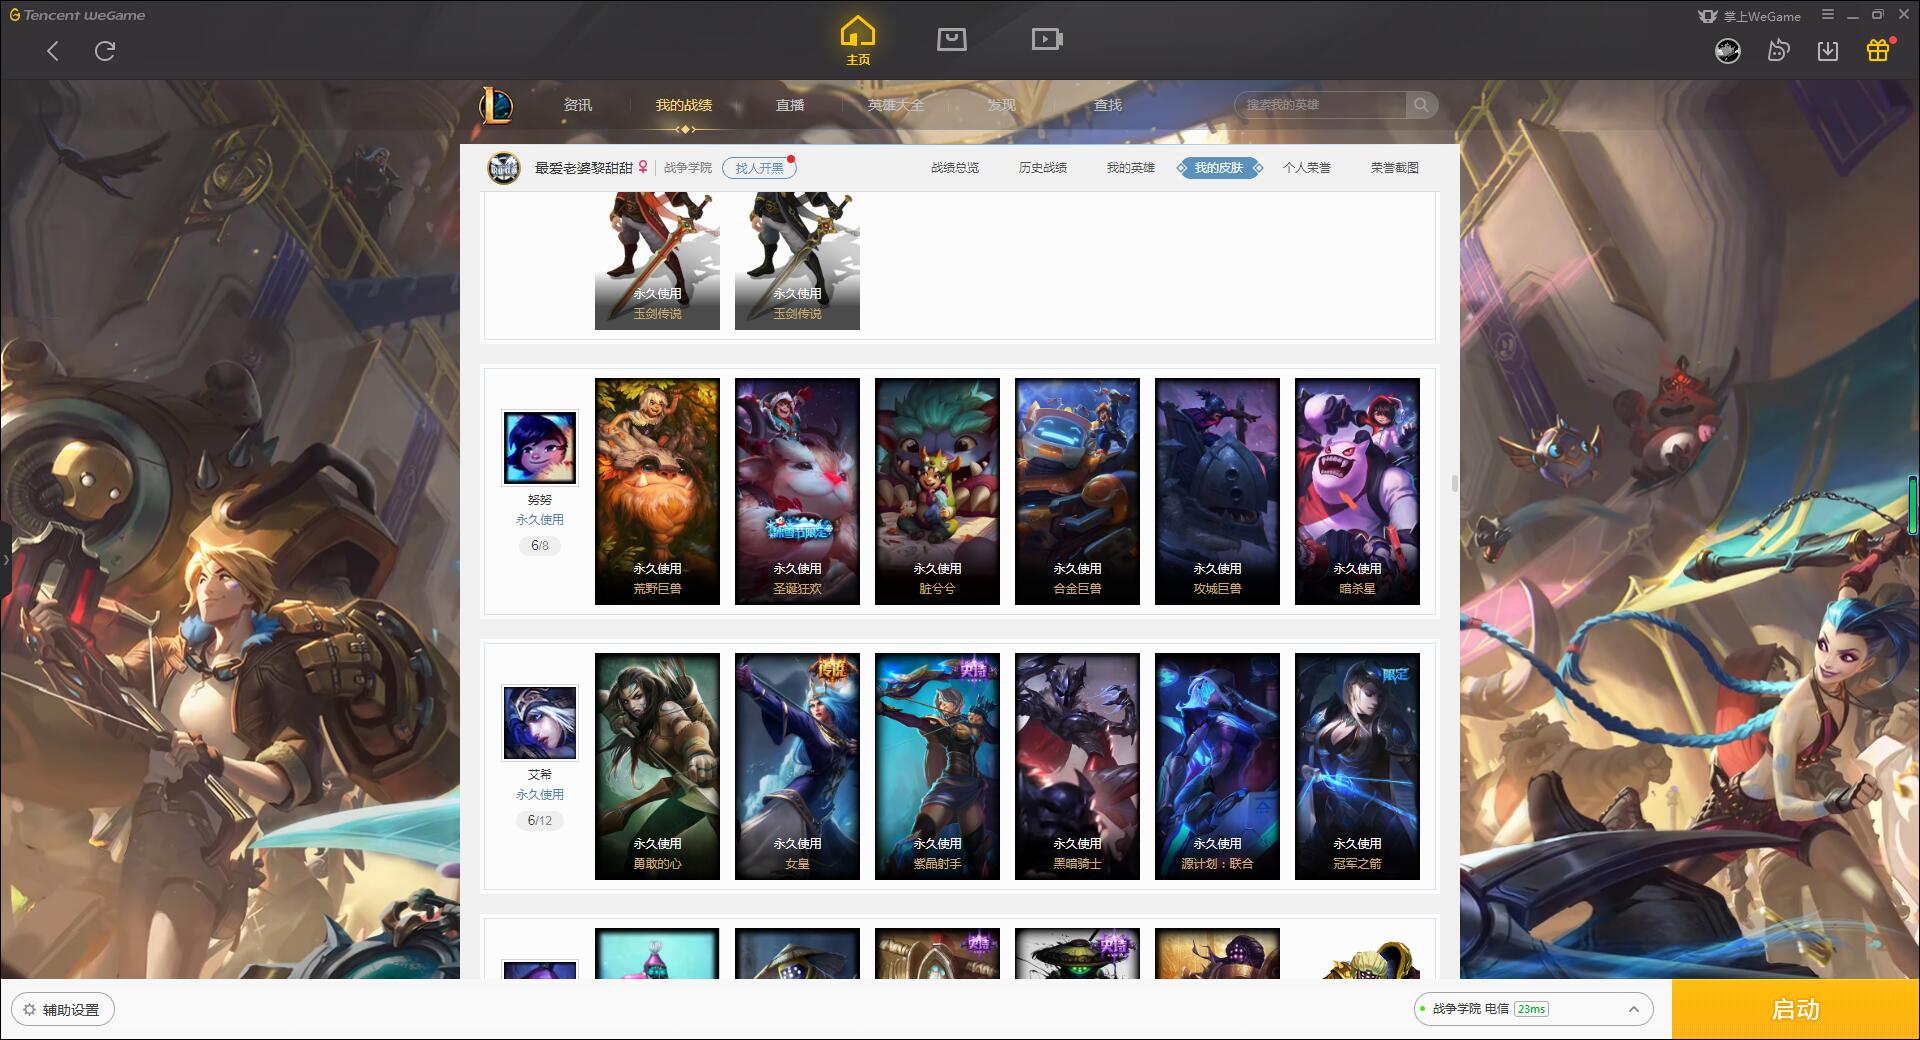
Task: Click the magnifier search button
Action: click(1421, 105)
